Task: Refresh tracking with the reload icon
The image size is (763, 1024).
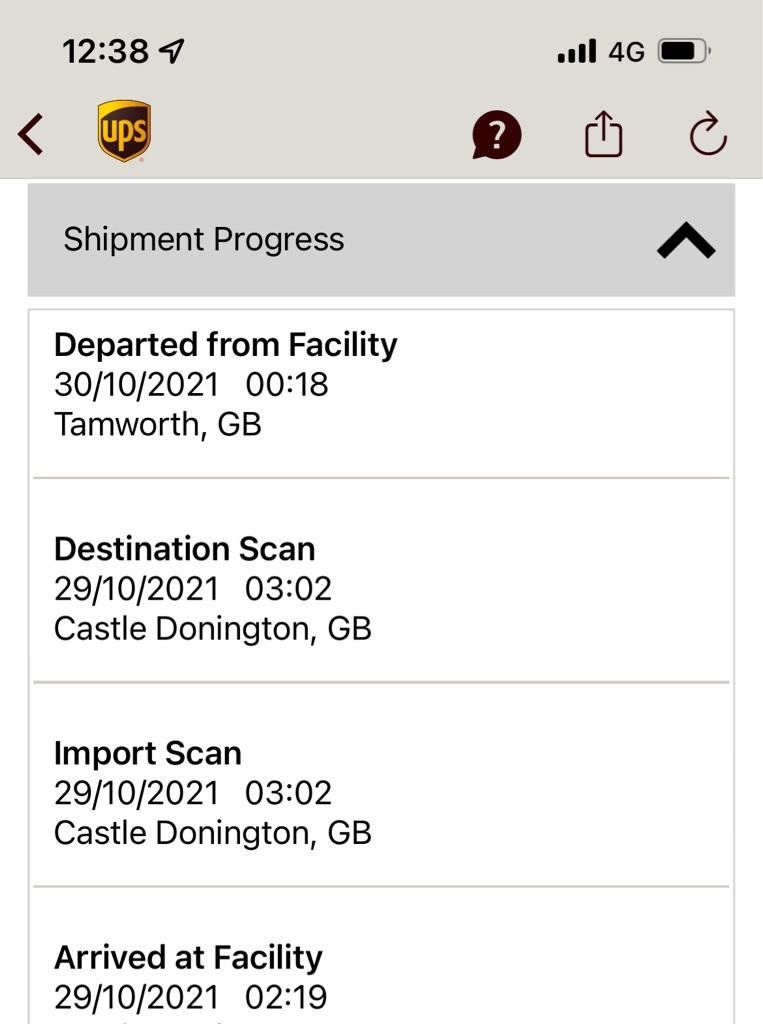Action: (708, 135)
